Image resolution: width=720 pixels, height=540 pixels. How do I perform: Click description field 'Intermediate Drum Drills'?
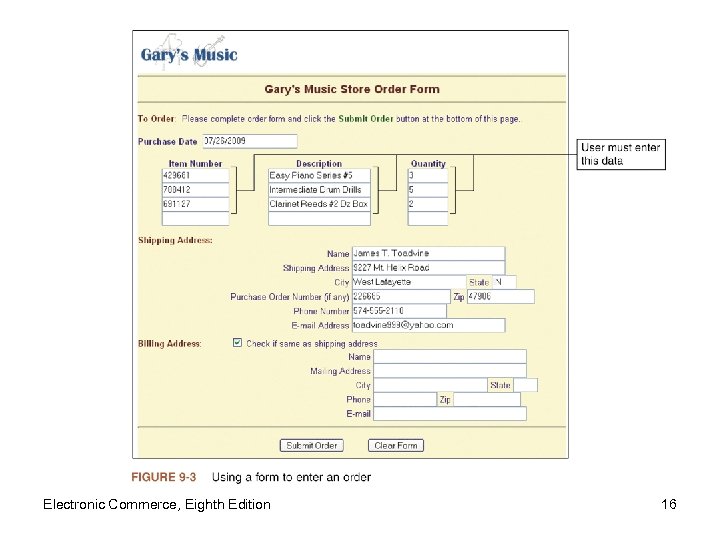coord(319,190)
